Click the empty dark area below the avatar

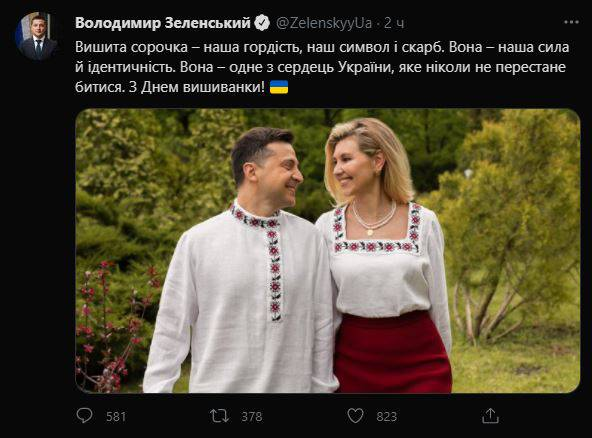pos(37,227)
